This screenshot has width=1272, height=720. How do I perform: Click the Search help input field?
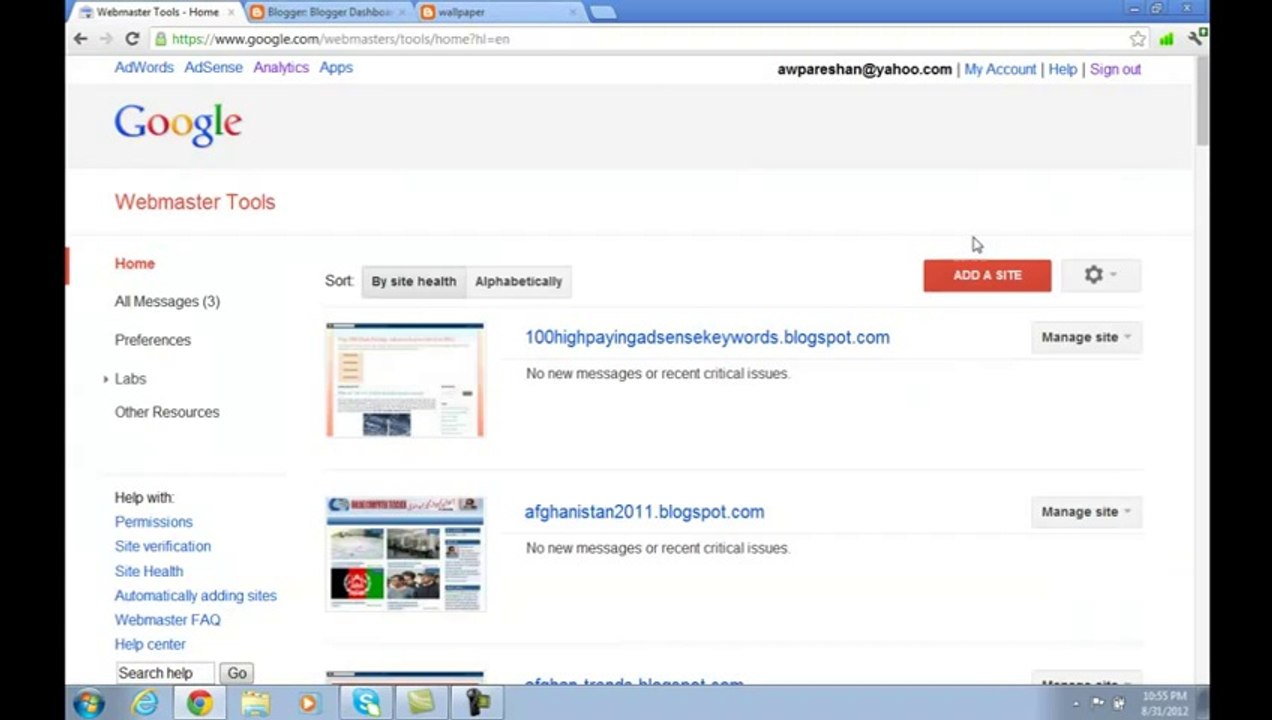click(165, 673)
